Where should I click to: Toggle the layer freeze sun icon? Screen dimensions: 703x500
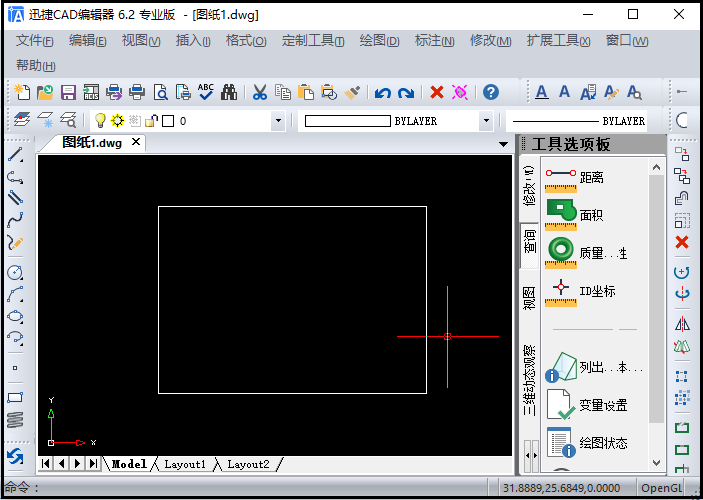coord(117,121)
